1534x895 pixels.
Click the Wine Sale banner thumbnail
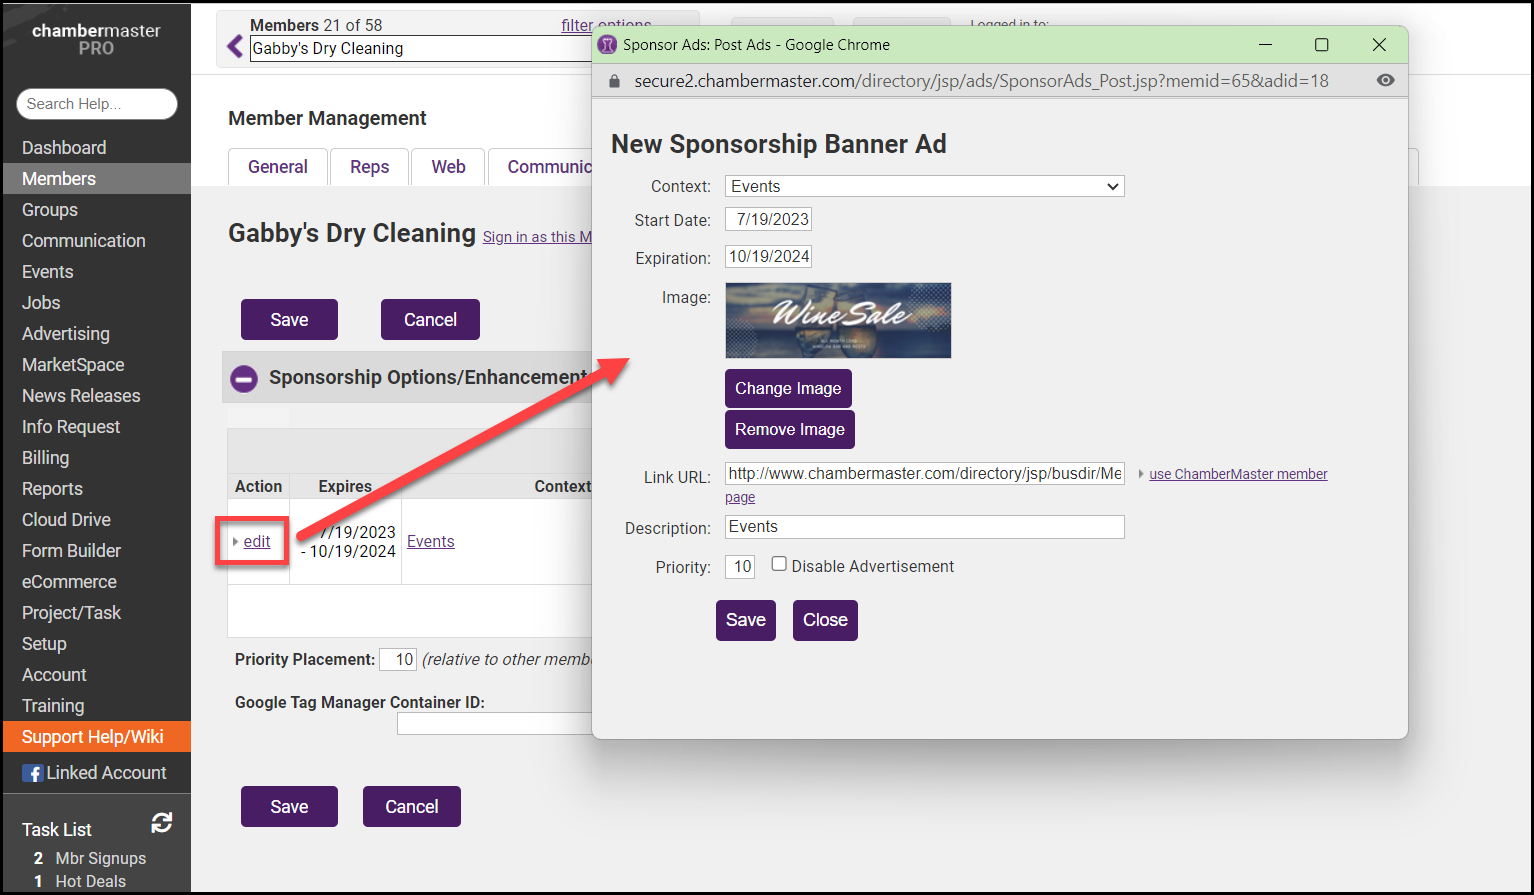(838, 320)
